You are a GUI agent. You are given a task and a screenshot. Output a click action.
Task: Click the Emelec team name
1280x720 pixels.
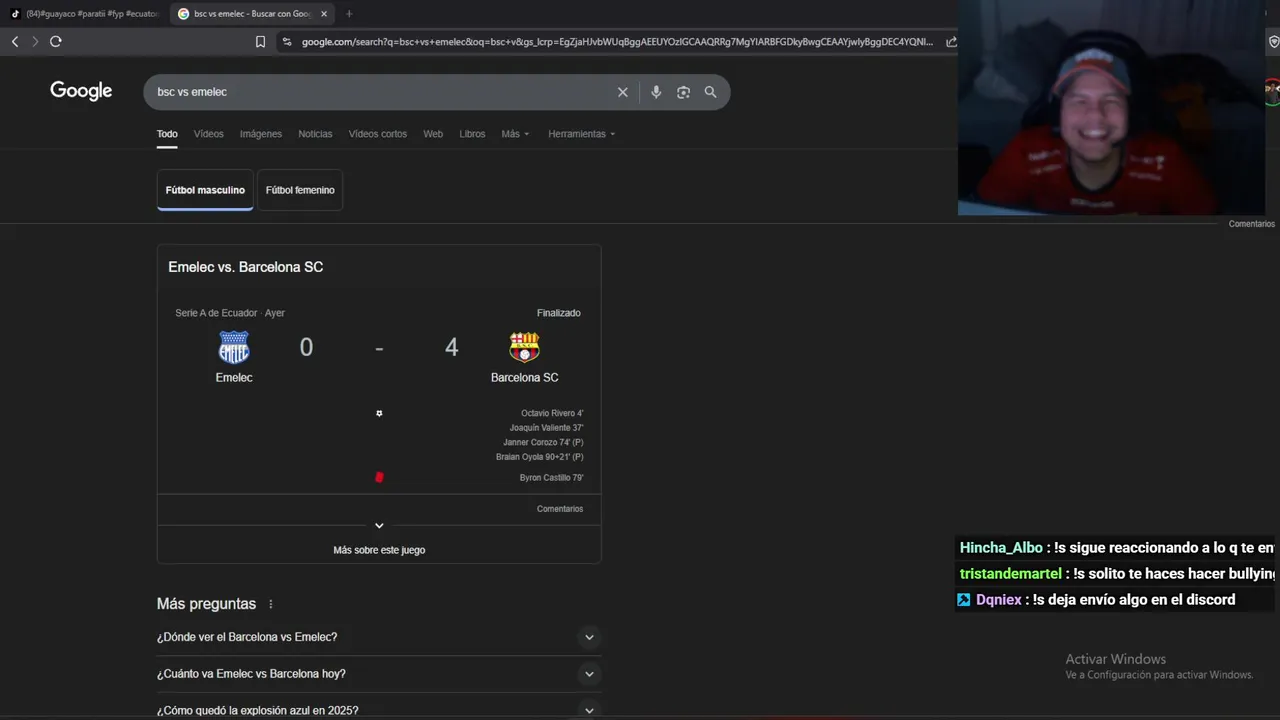coord(234,377)
